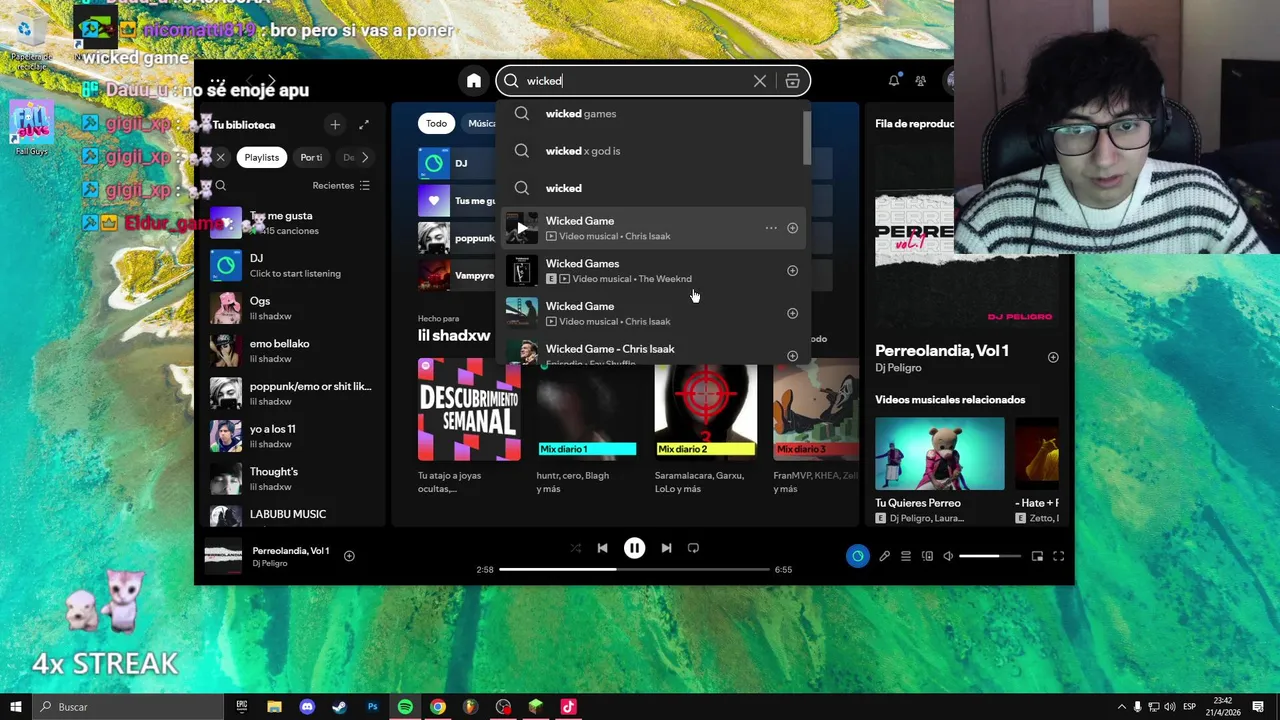Expand Tu biblioteca to full view

(364, 124)
